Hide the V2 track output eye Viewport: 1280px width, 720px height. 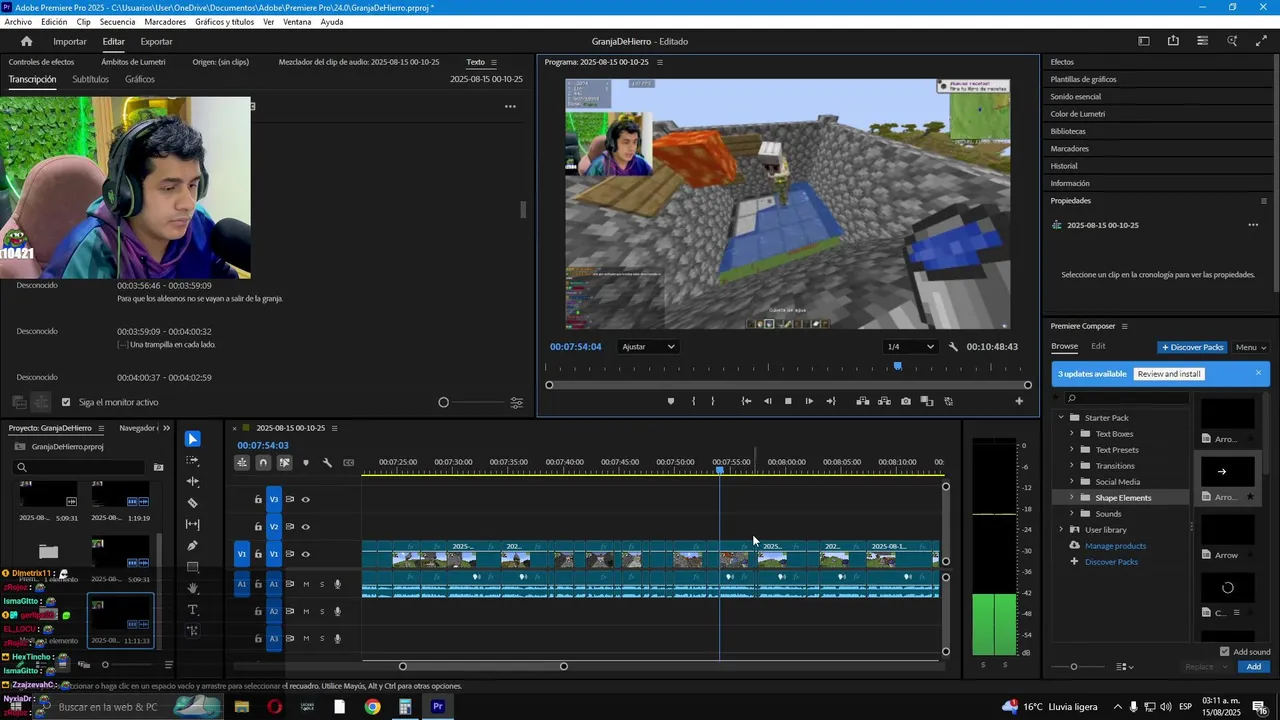[x=306, y=527]
